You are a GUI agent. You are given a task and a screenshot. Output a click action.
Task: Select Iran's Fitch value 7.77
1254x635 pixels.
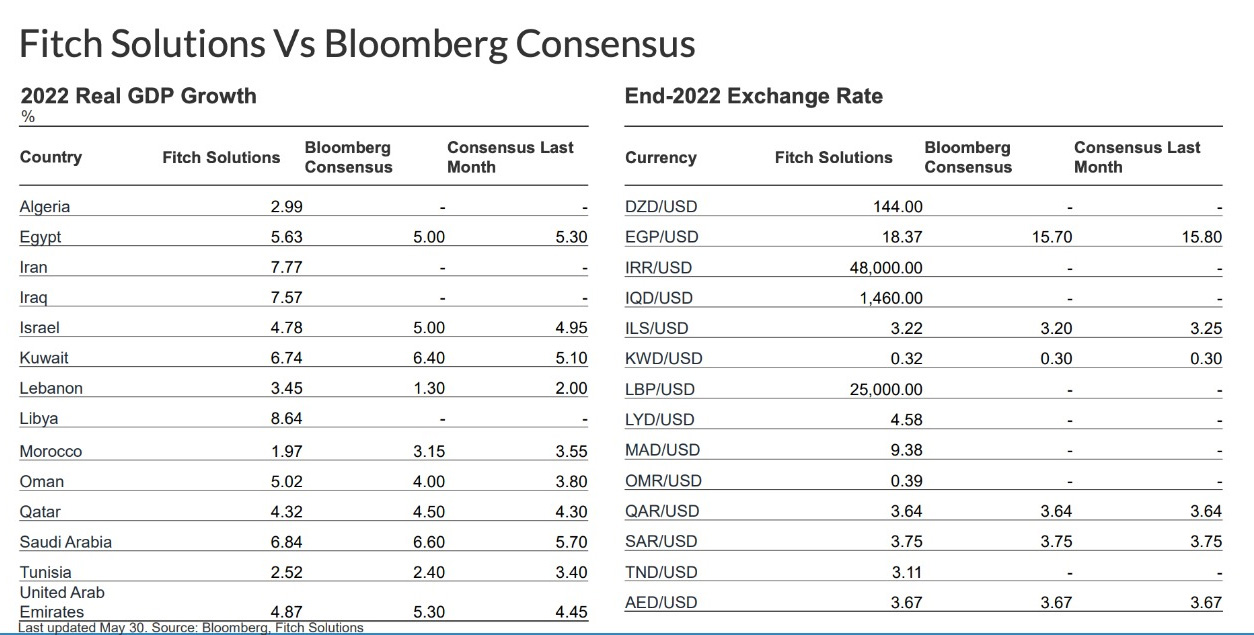(x=286, y=267)
